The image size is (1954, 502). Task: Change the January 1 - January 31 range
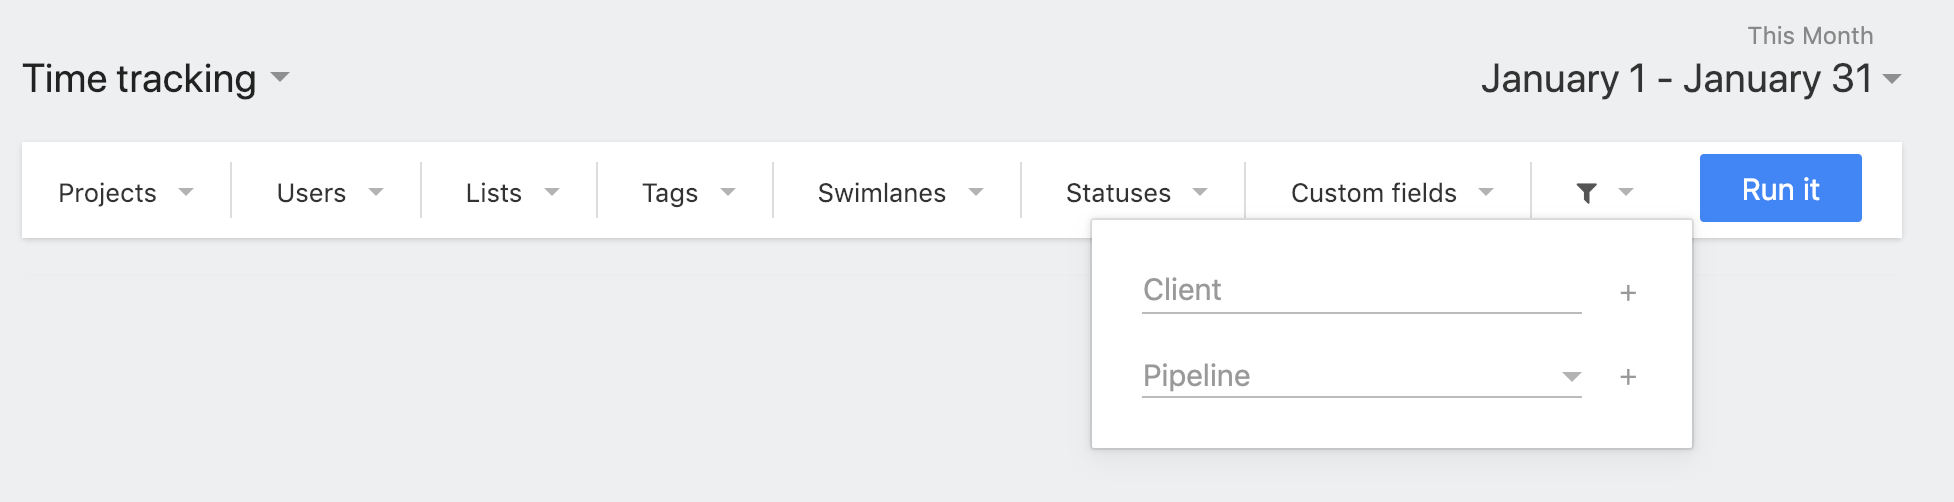click(1676, 79)
